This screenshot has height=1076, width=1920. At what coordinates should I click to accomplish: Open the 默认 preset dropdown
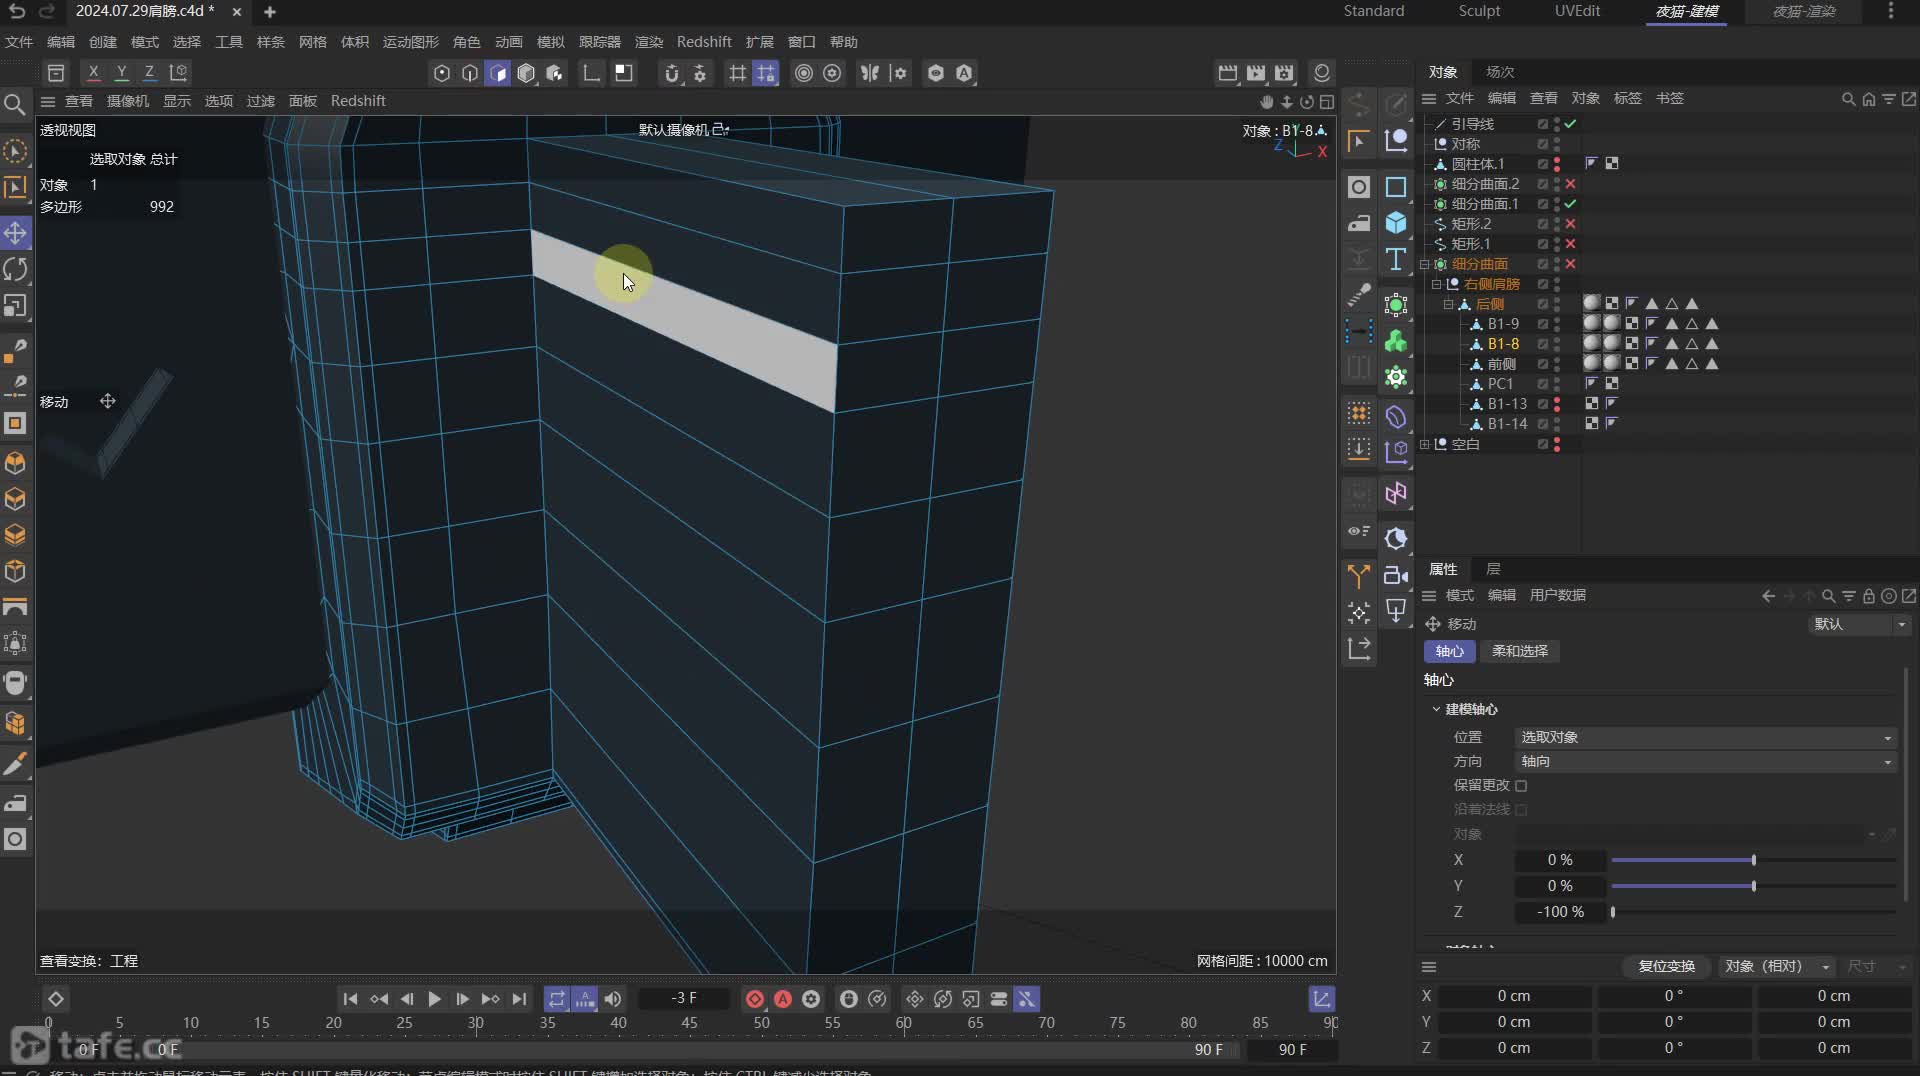(x=1859, y=624)
